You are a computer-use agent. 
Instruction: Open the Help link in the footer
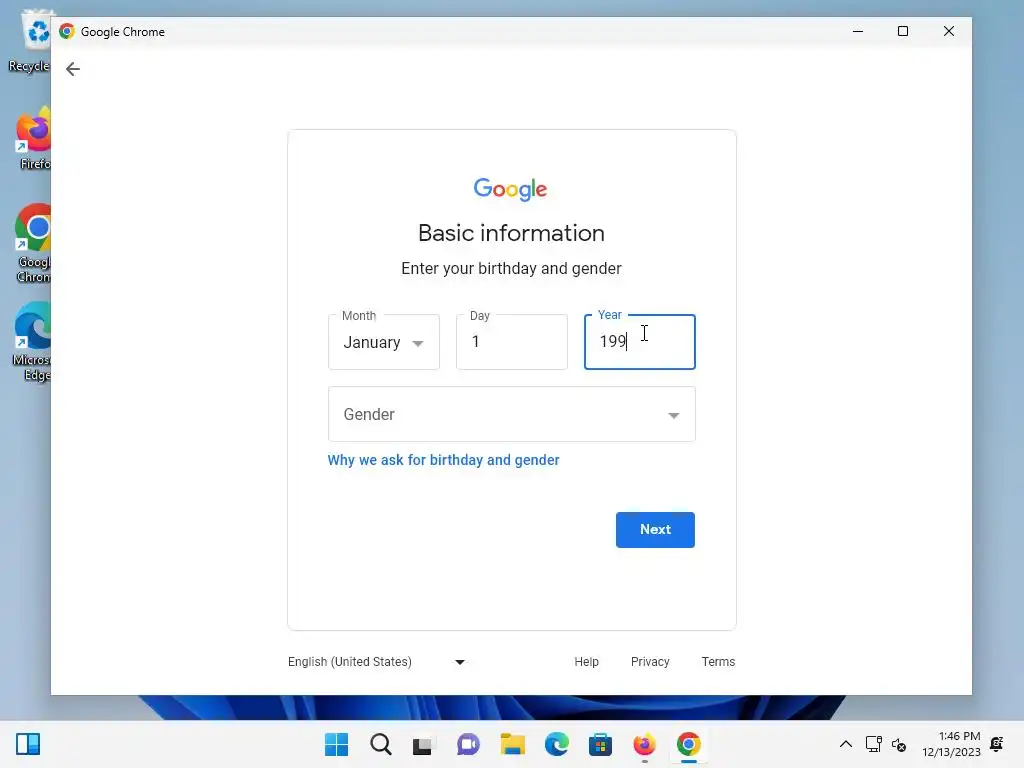pyautogui.click(x=586, y=662)
